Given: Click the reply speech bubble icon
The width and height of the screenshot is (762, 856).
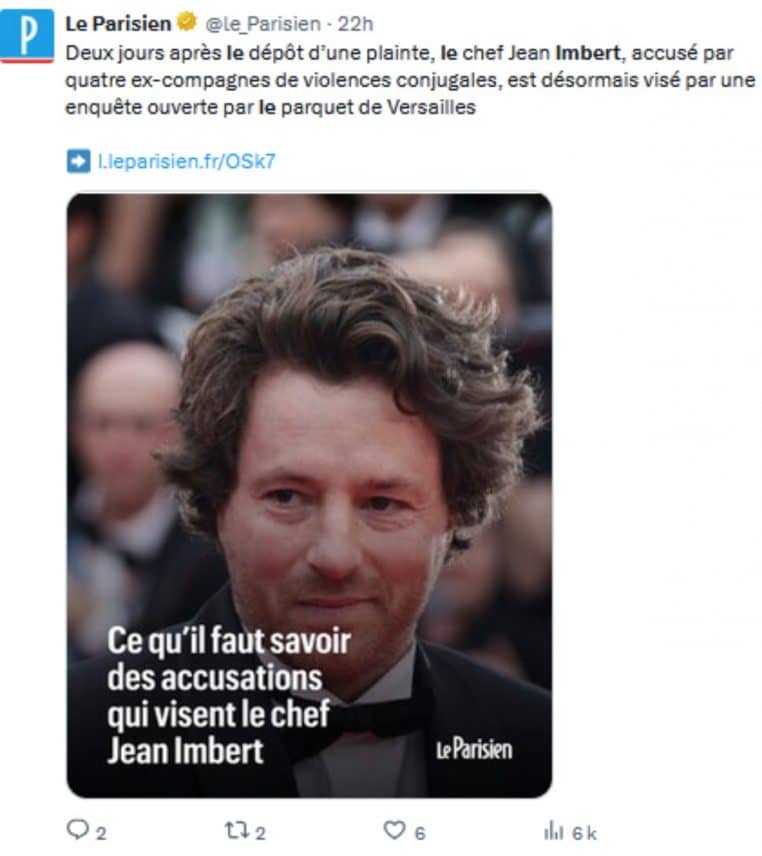Looking at the screenshot, I should 78,829.
